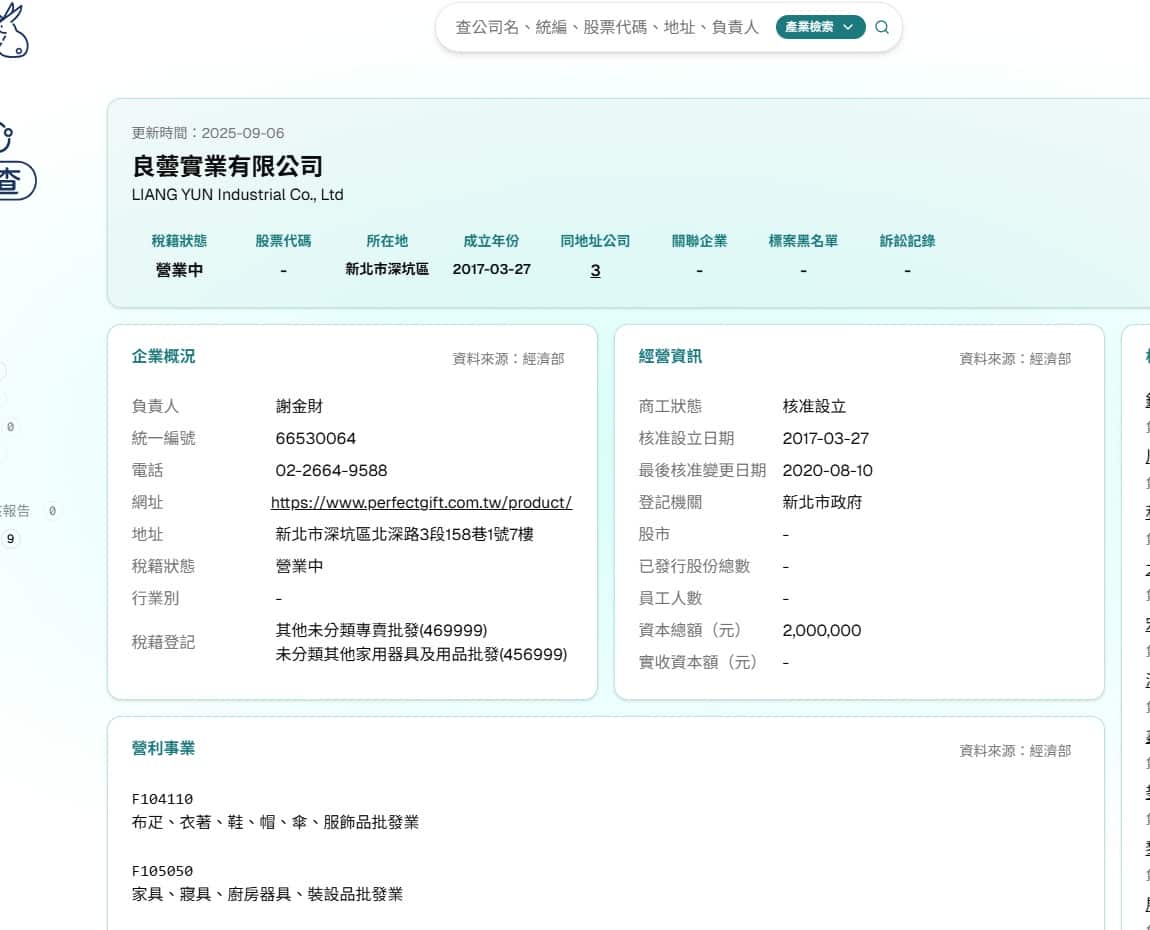Select the 訴訟記錄 summary tab

(907, 240)
